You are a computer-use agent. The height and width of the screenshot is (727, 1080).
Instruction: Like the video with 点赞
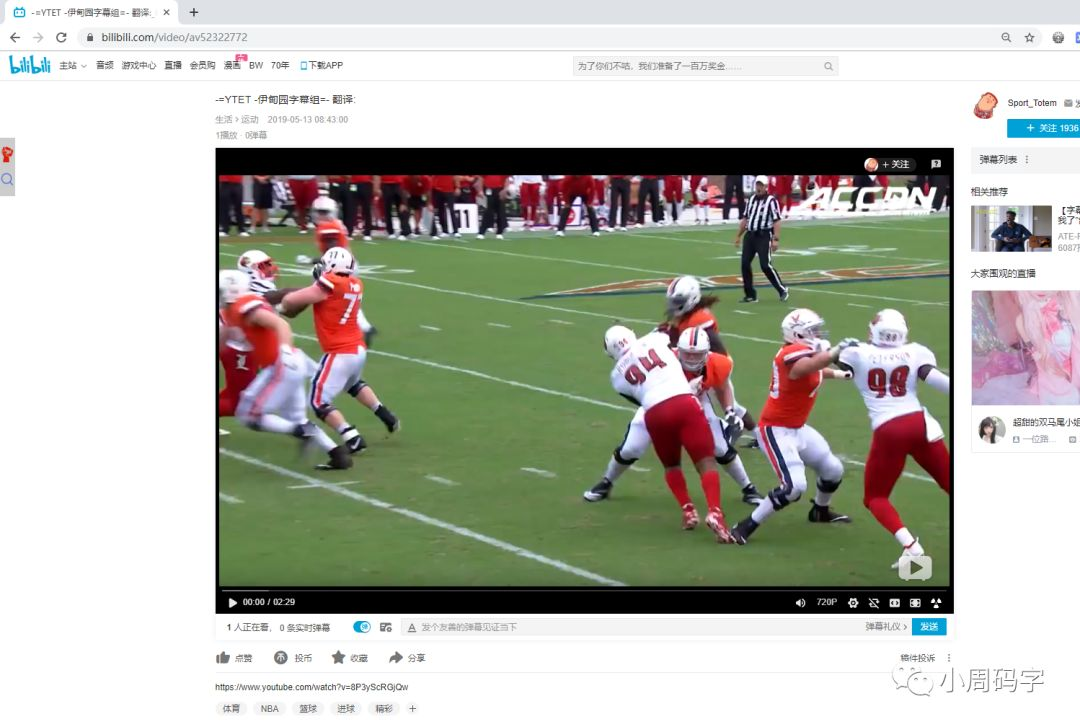click(x=234, y=658)
